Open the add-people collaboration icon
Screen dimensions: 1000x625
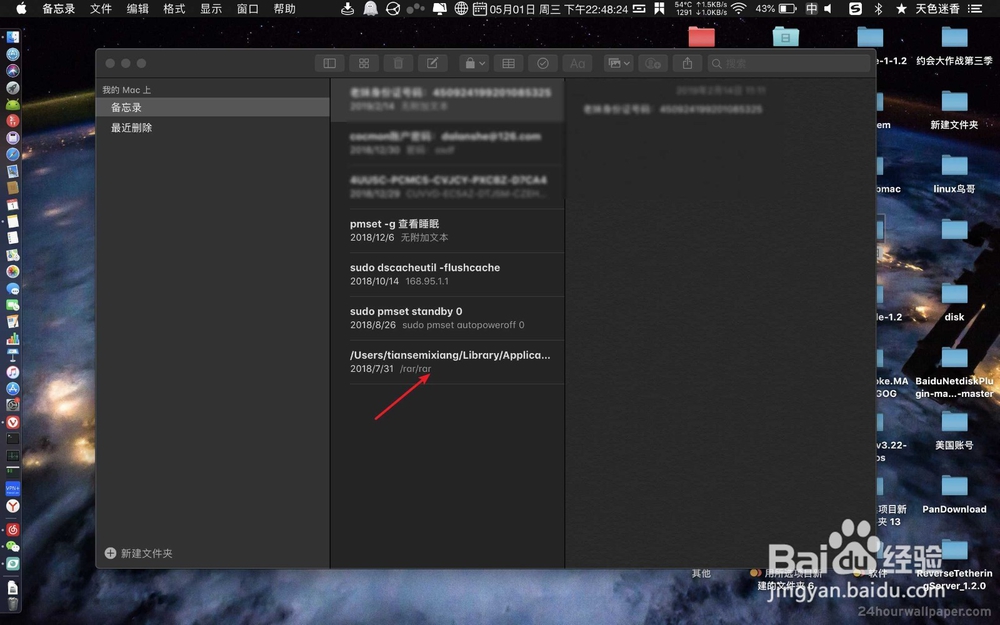point(653,62)
